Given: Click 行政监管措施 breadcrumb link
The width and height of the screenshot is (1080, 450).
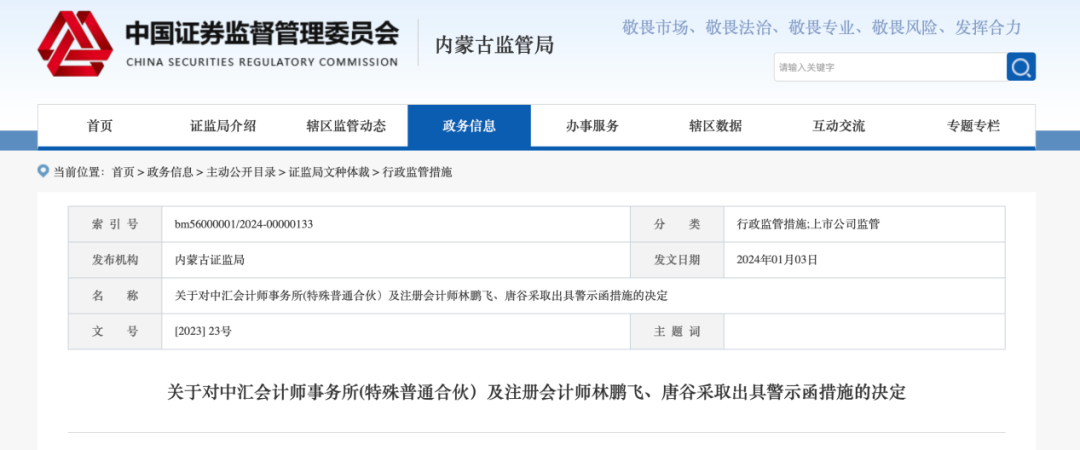Looking at the screenshot, I should point(417,172).
